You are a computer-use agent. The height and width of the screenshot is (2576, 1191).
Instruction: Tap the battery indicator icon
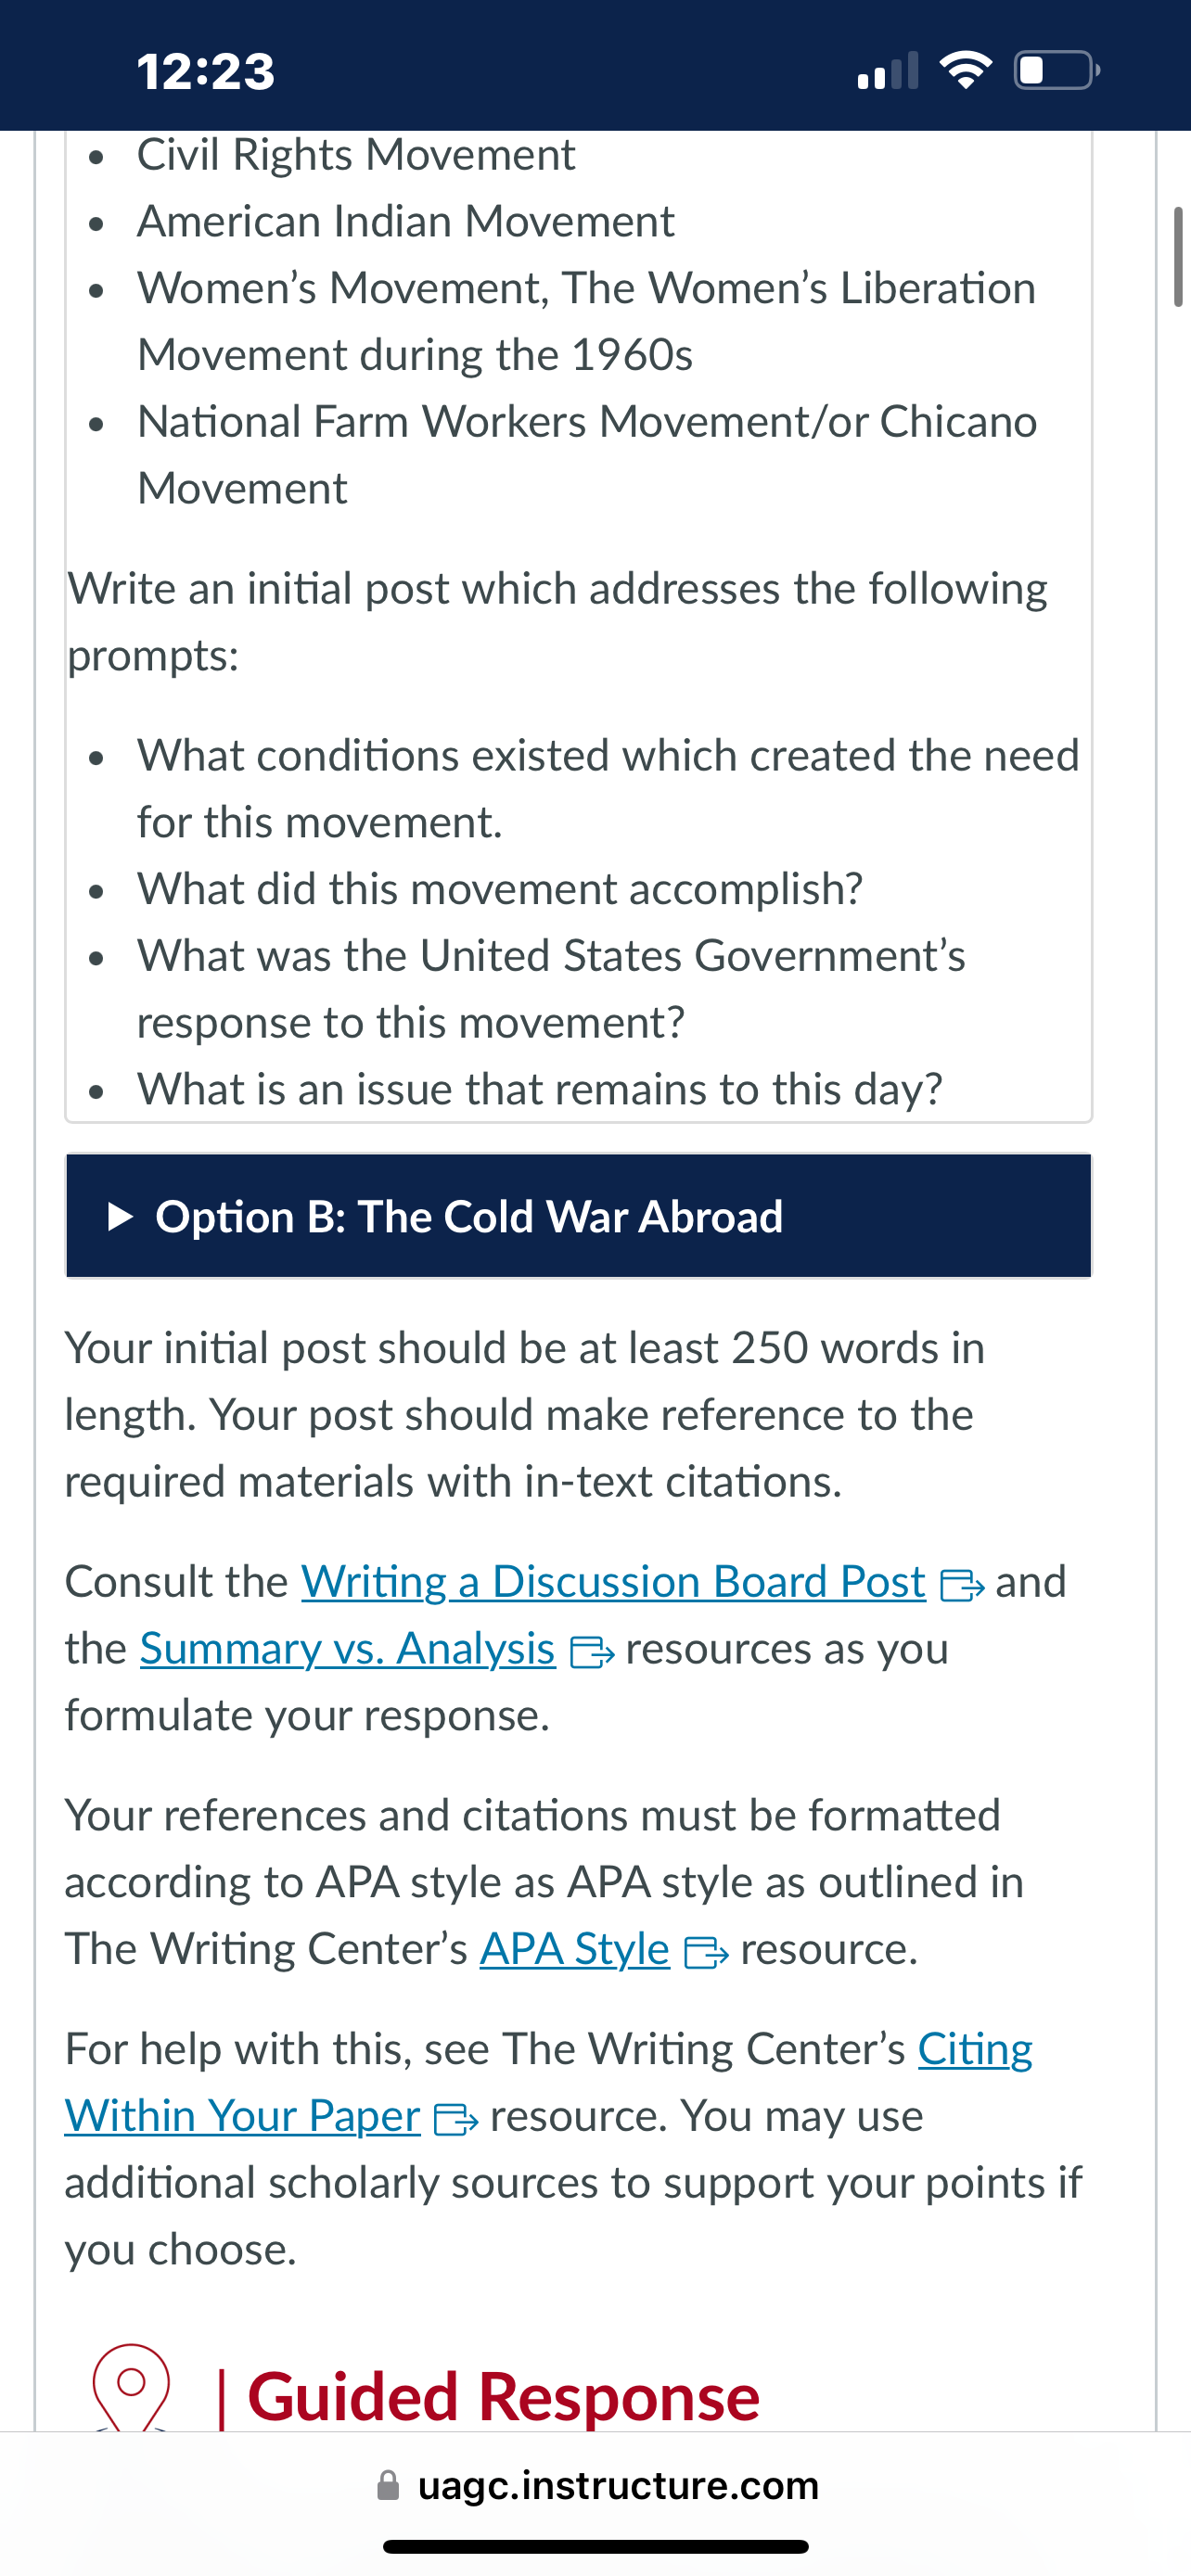[1057, 70]
